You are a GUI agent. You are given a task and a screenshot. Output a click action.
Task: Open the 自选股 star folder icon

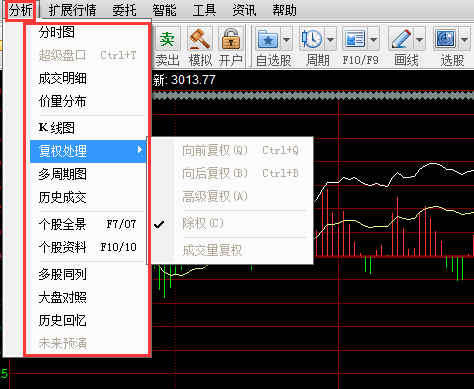coord(268,39)
